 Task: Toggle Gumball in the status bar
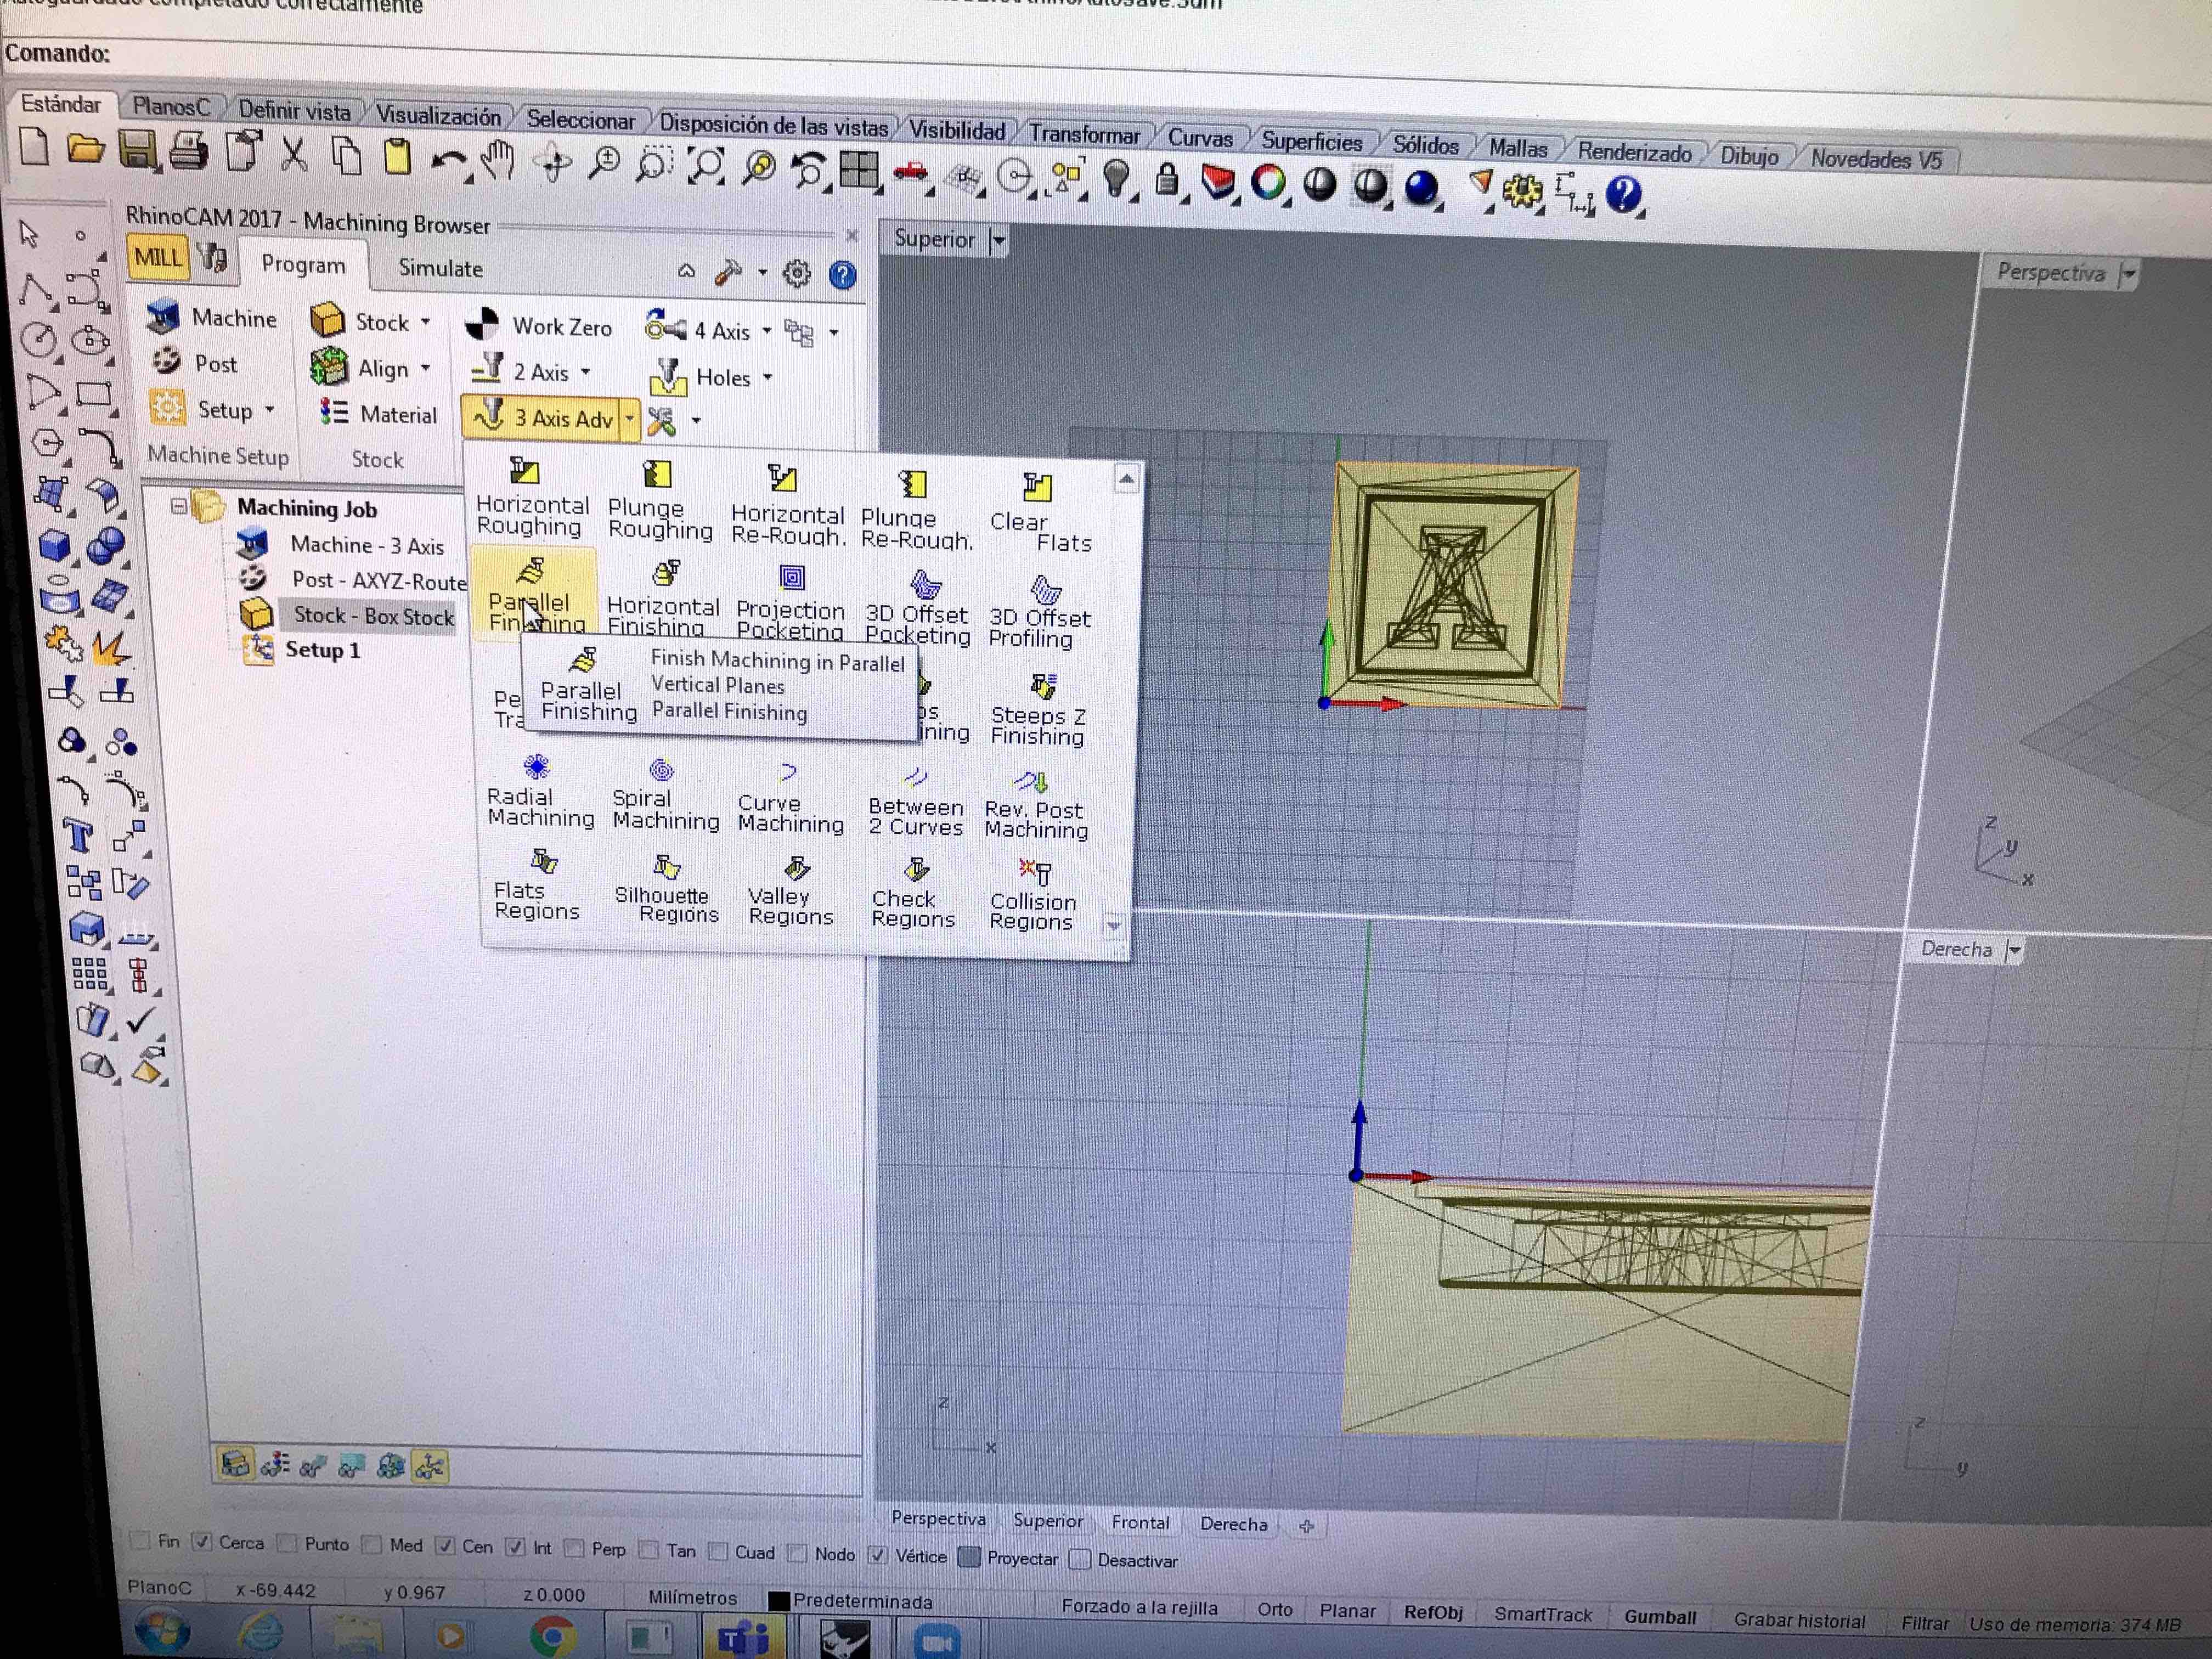click(x=1659, y=1617)
